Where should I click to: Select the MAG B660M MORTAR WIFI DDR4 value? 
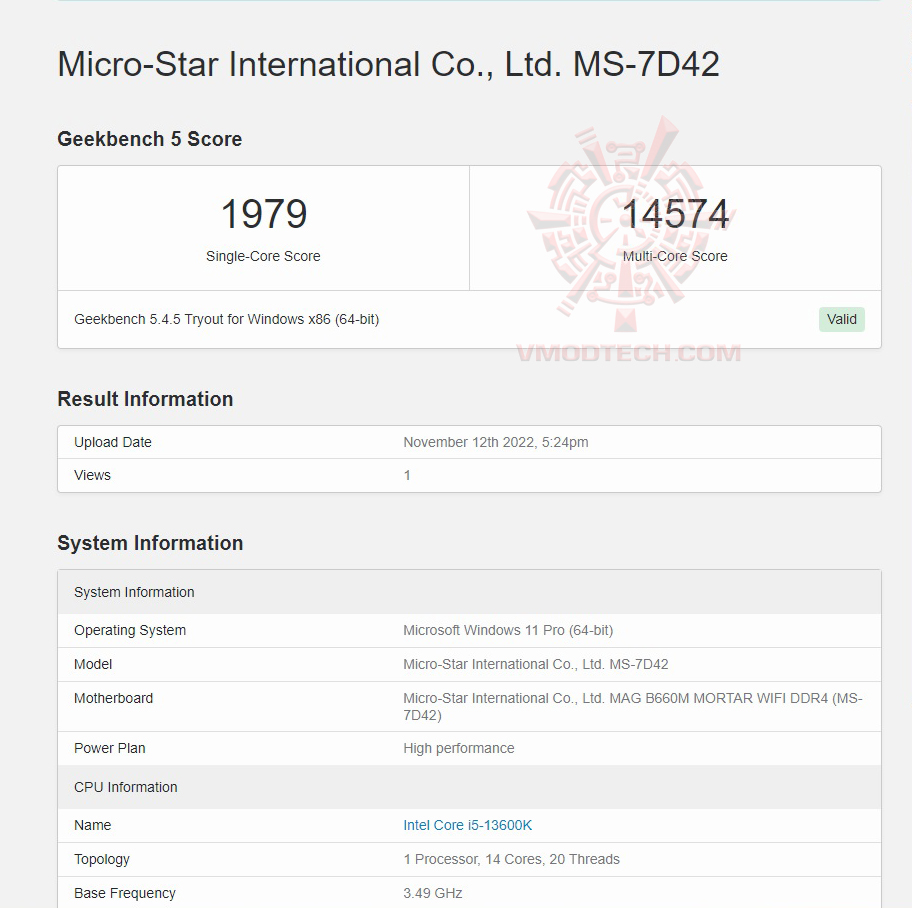pyautogui.click(x=633, y=706)
